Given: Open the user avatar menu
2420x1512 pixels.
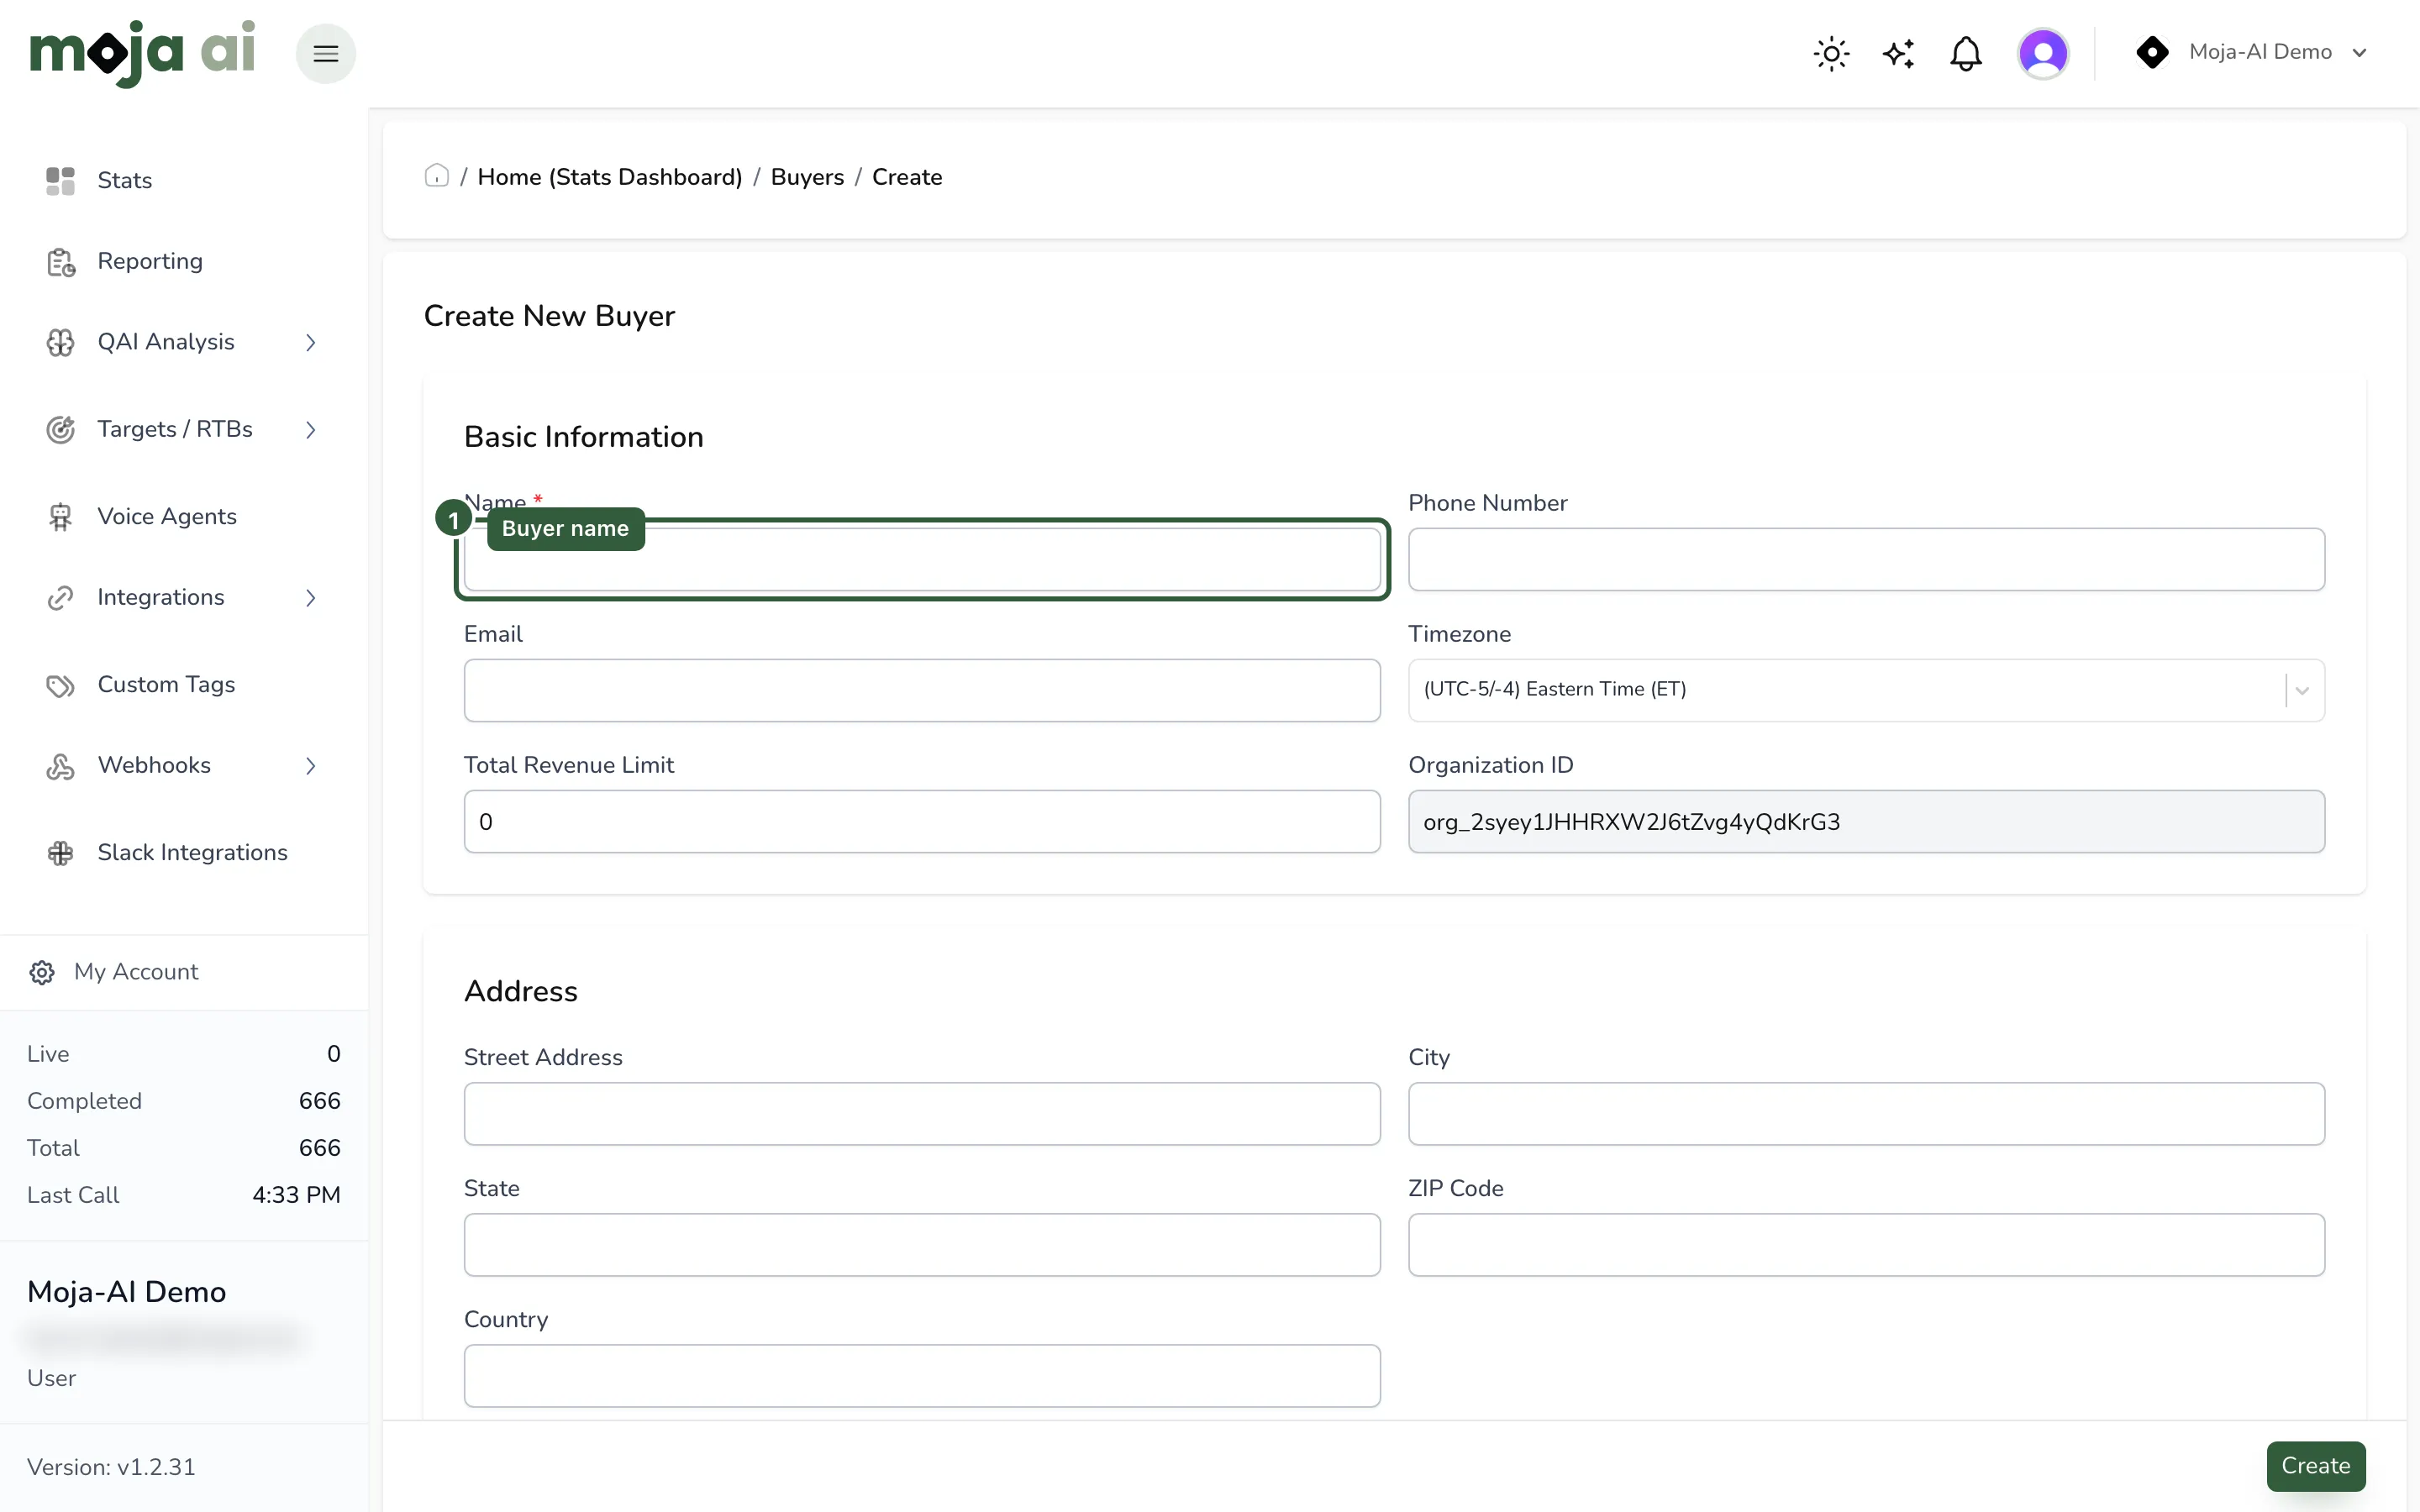Looking at the screenshot, I should point(2043,53).
